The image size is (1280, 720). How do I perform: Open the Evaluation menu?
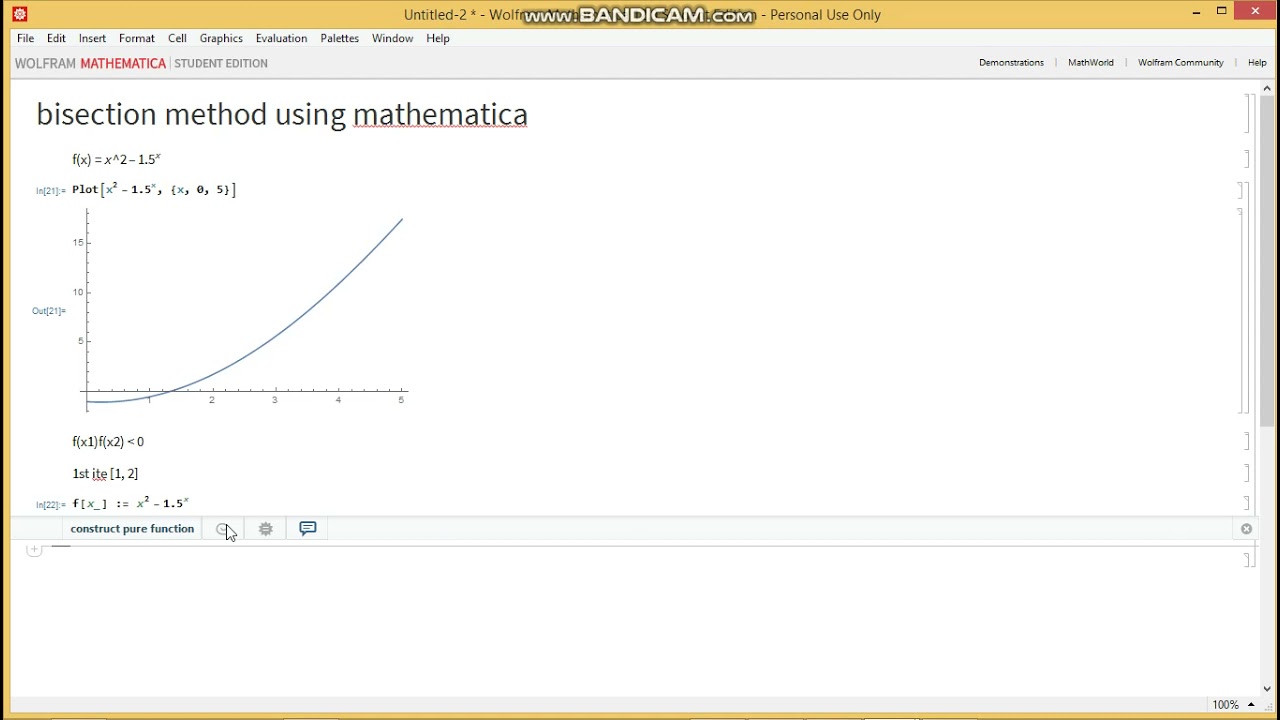click(x=281, y=38)
